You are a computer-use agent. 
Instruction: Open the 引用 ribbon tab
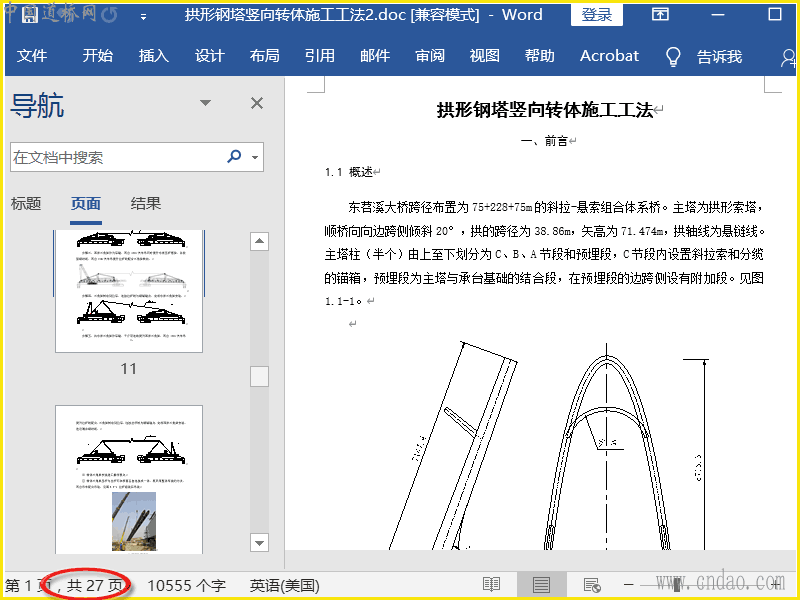pos(319,55)
